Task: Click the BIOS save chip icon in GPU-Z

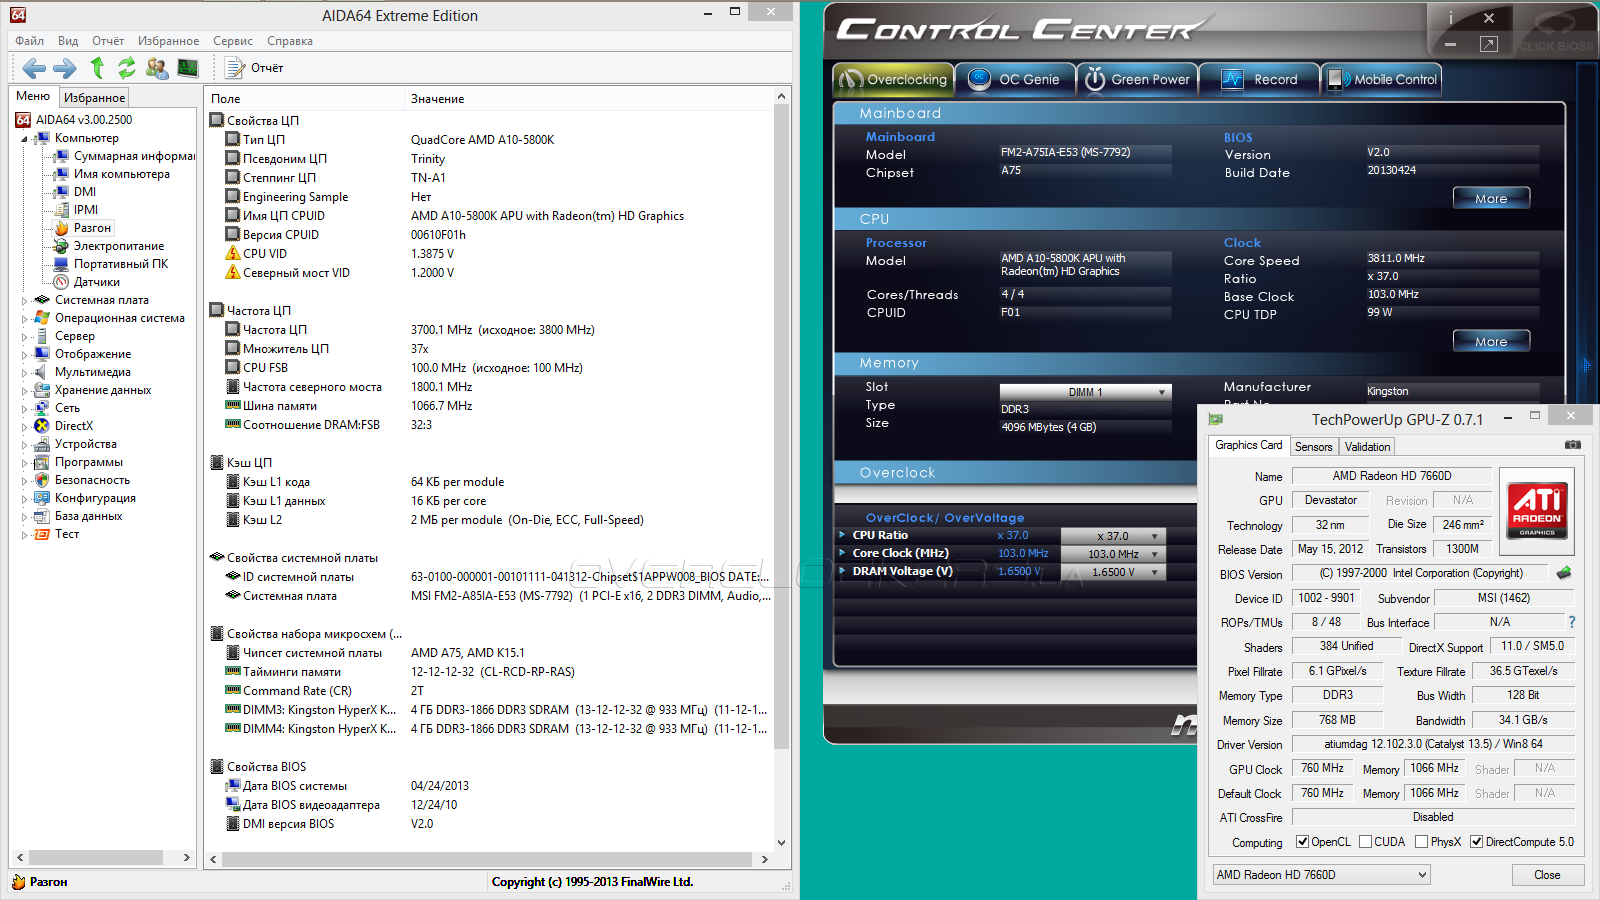Action: (1564, 573)
